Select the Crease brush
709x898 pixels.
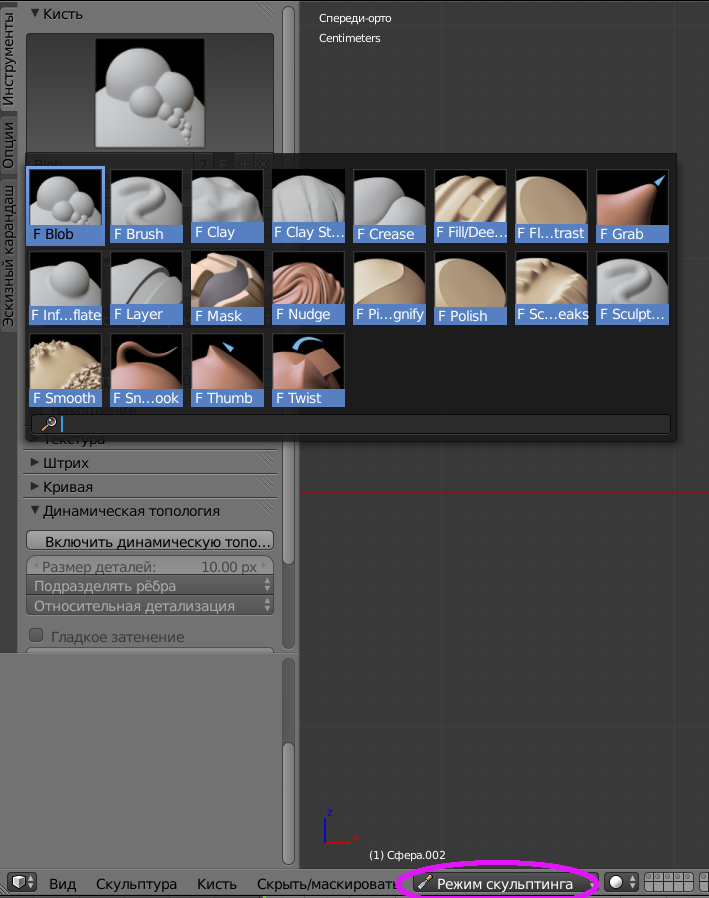389,206
